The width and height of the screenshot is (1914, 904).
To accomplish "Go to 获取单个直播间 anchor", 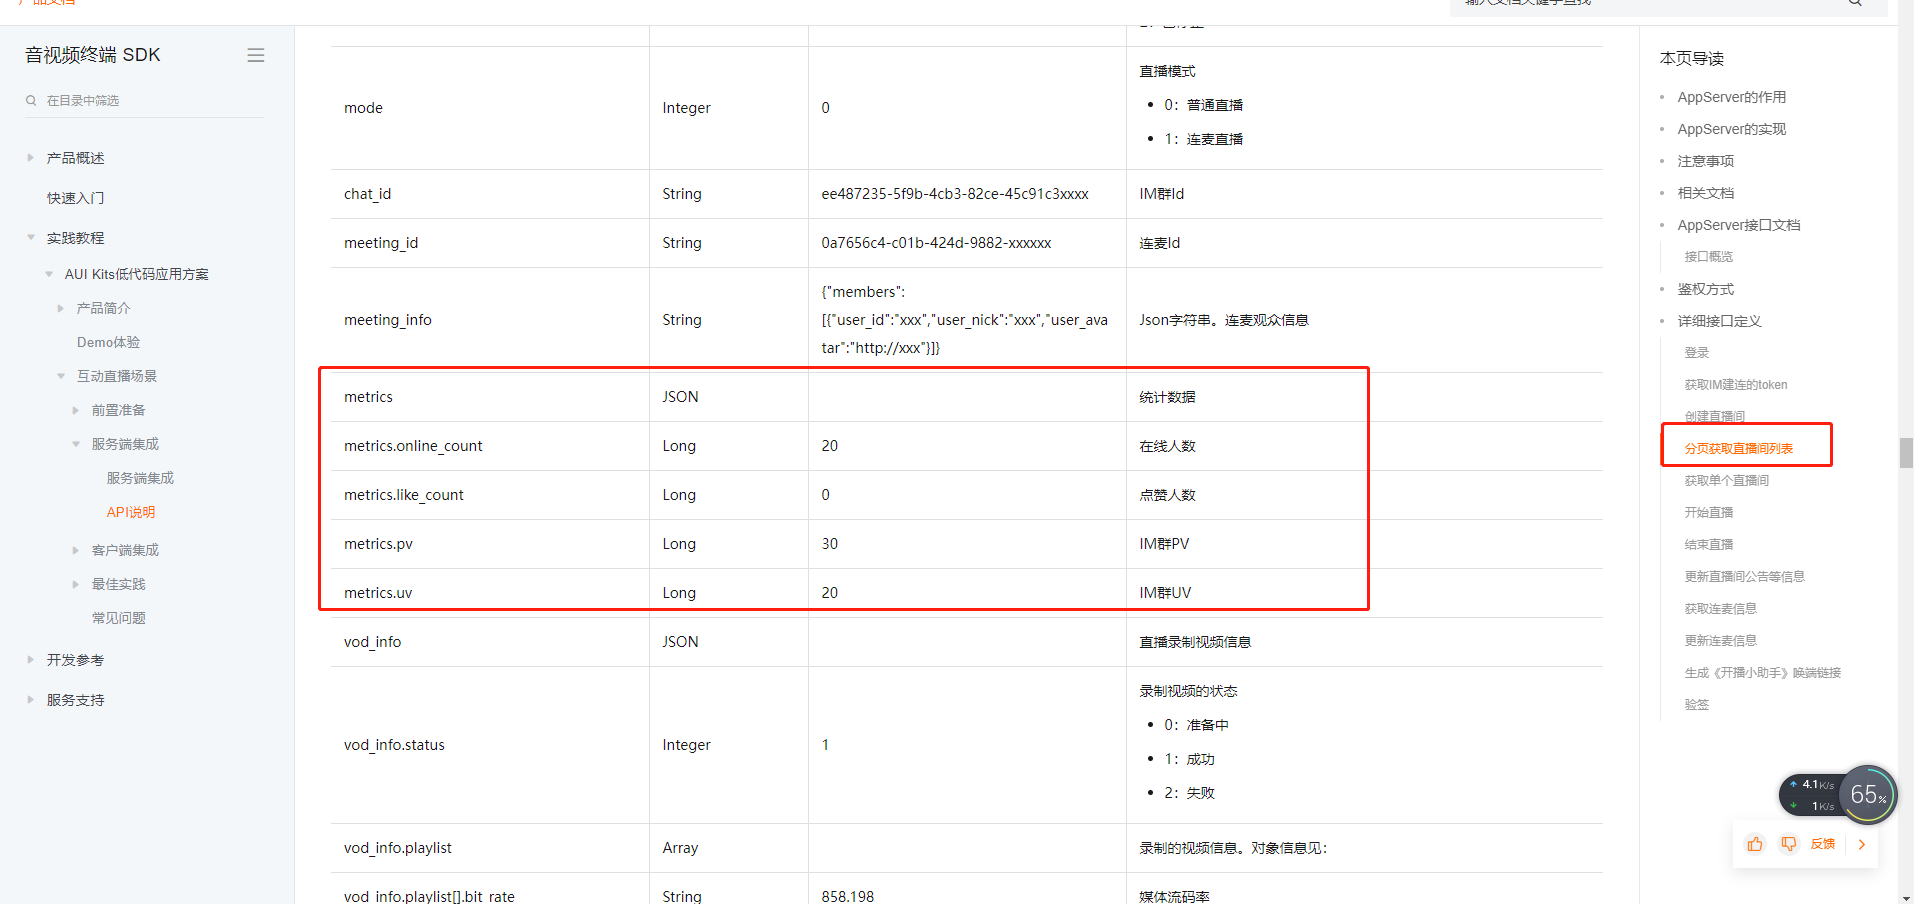I will coord(1726,481).
